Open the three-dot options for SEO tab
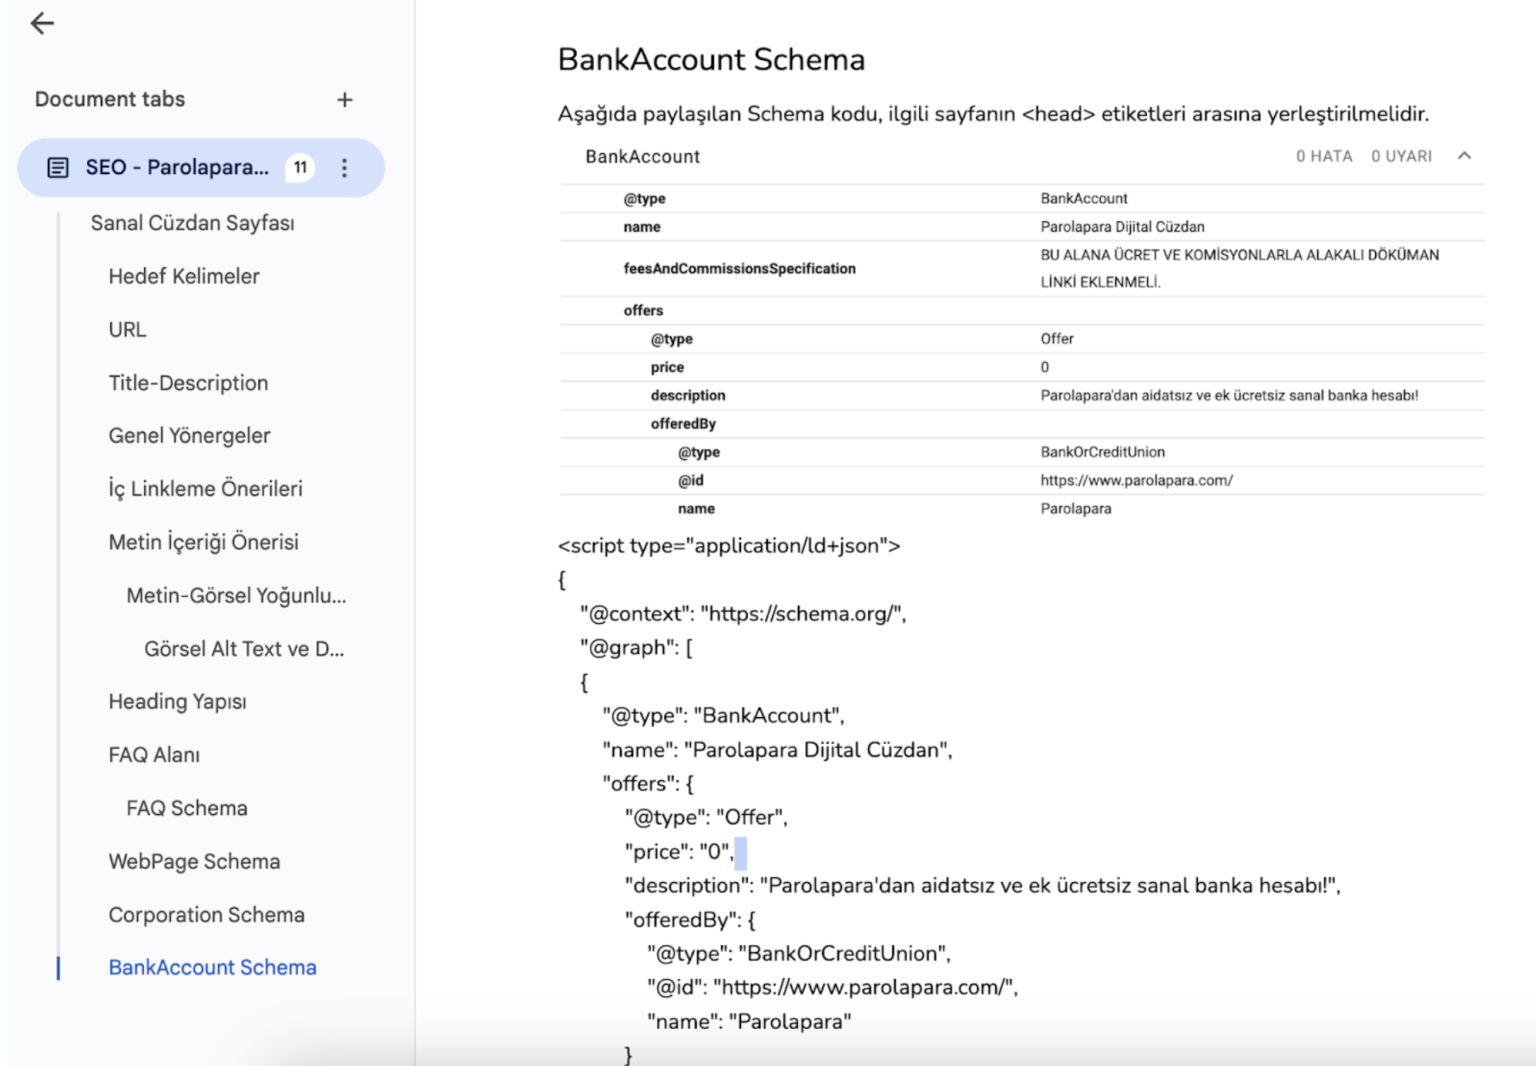1536x1066 pixels. [344, 168]
